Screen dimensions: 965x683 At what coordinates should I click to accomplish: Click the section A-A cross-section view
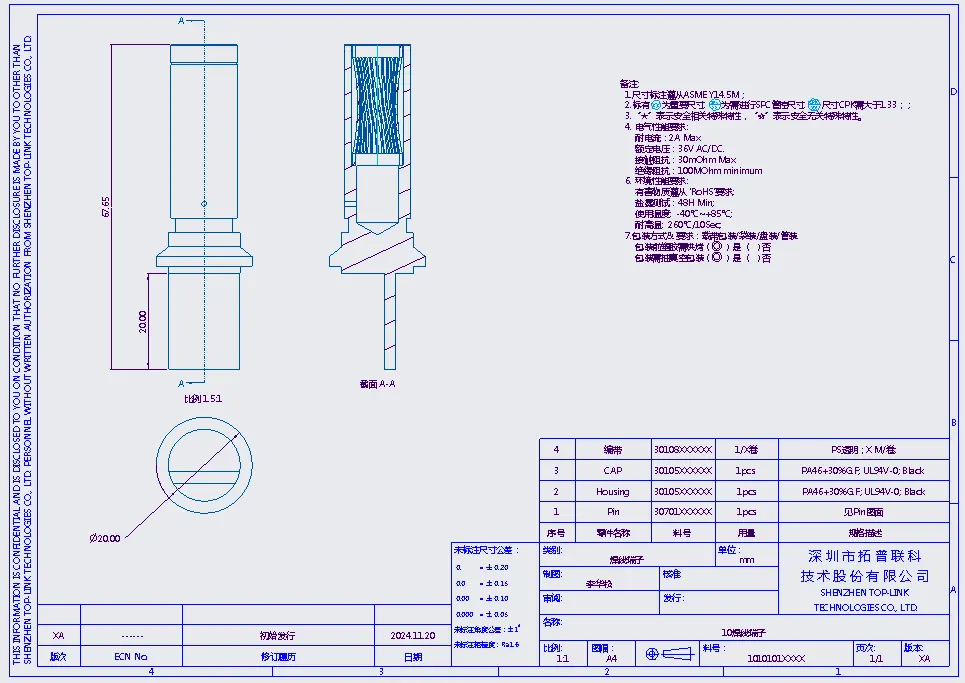pyautogui.click(x=377, y=200)
